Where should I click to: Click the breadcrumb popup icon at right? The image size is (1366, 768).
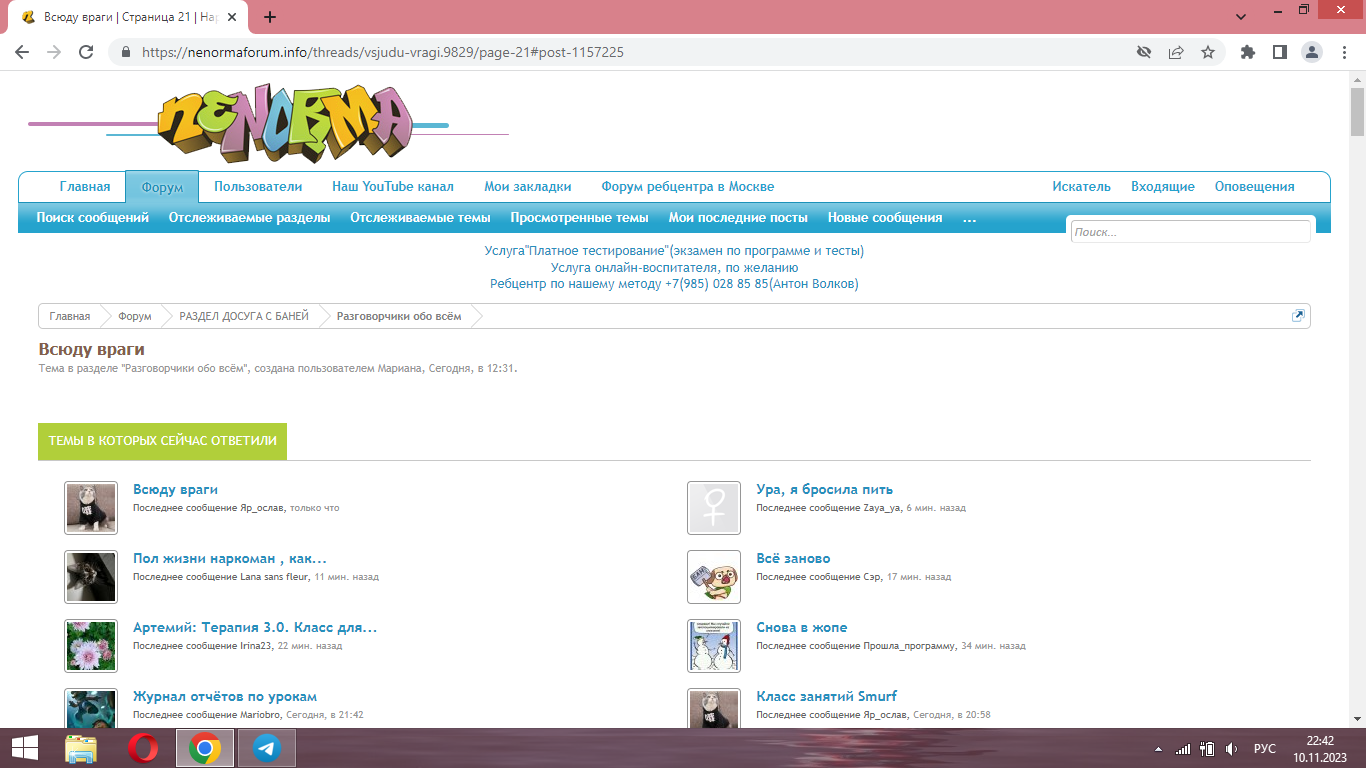click(x=1298, y=316)
